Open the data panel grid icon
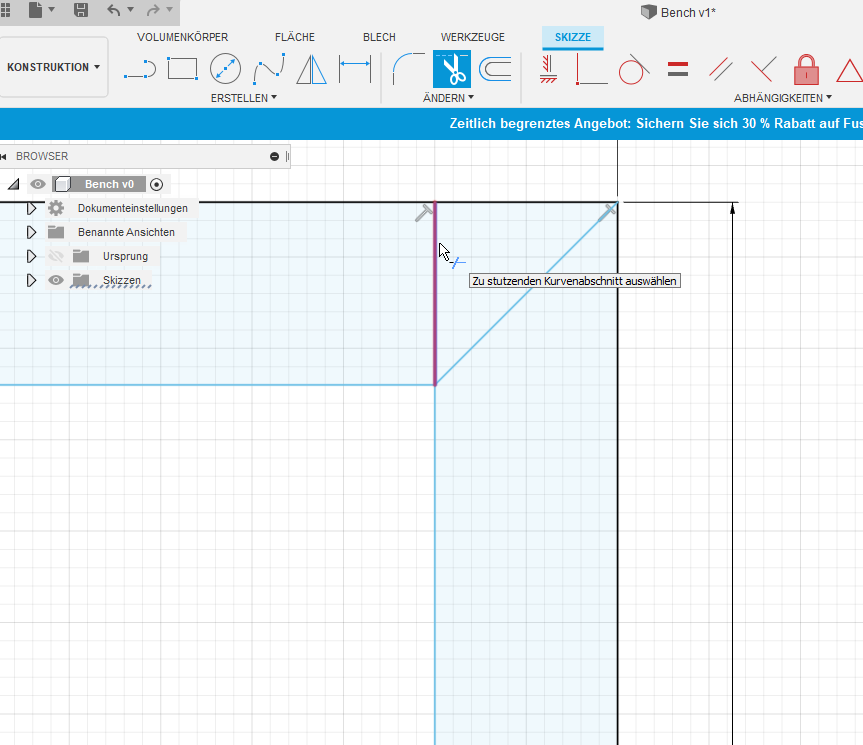Viewport: 863px width, 745px height. pos(5,10)
